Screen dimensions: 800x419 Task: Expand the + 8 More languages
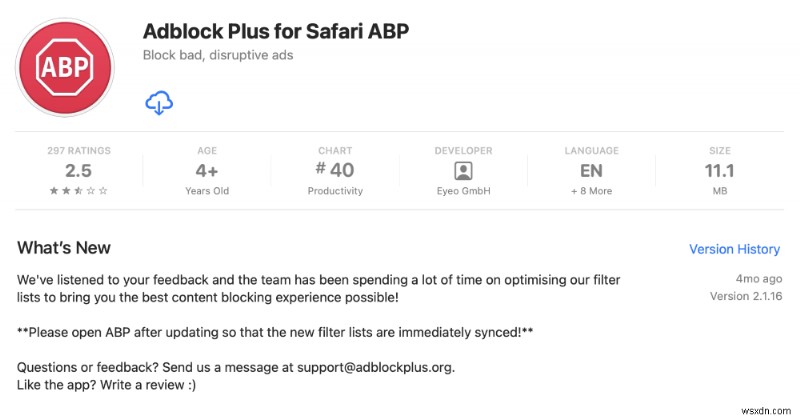click(x=591, y=191)
